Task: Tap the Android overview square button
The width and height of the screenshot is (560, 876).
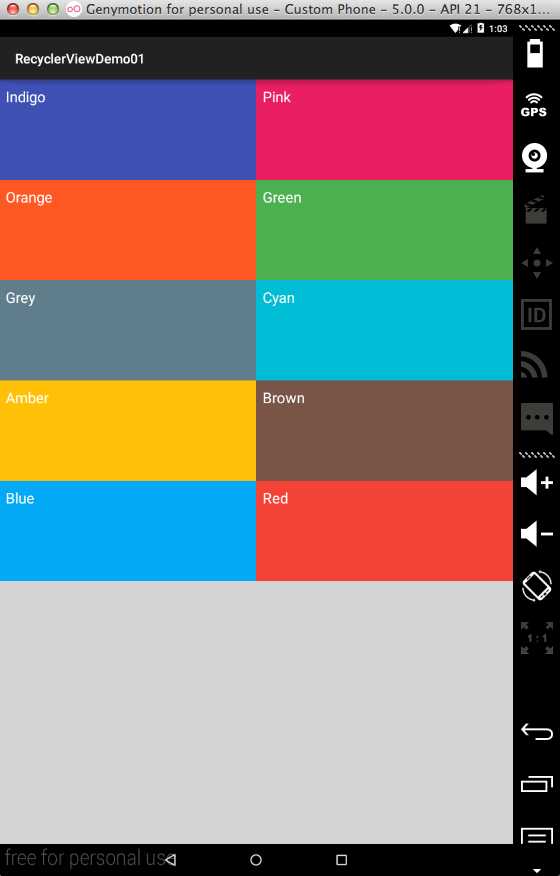Action: [x=341, y=859]
